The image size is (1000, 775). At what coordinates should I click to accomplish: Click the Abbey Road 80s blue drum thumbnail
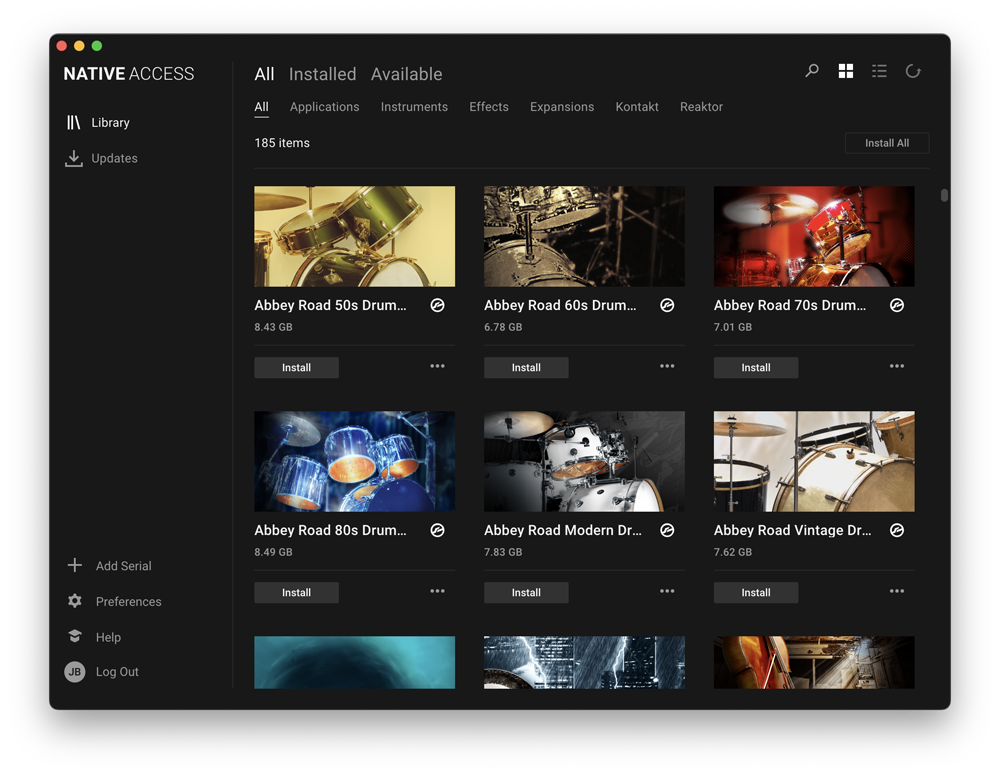(x=355, y=461)
